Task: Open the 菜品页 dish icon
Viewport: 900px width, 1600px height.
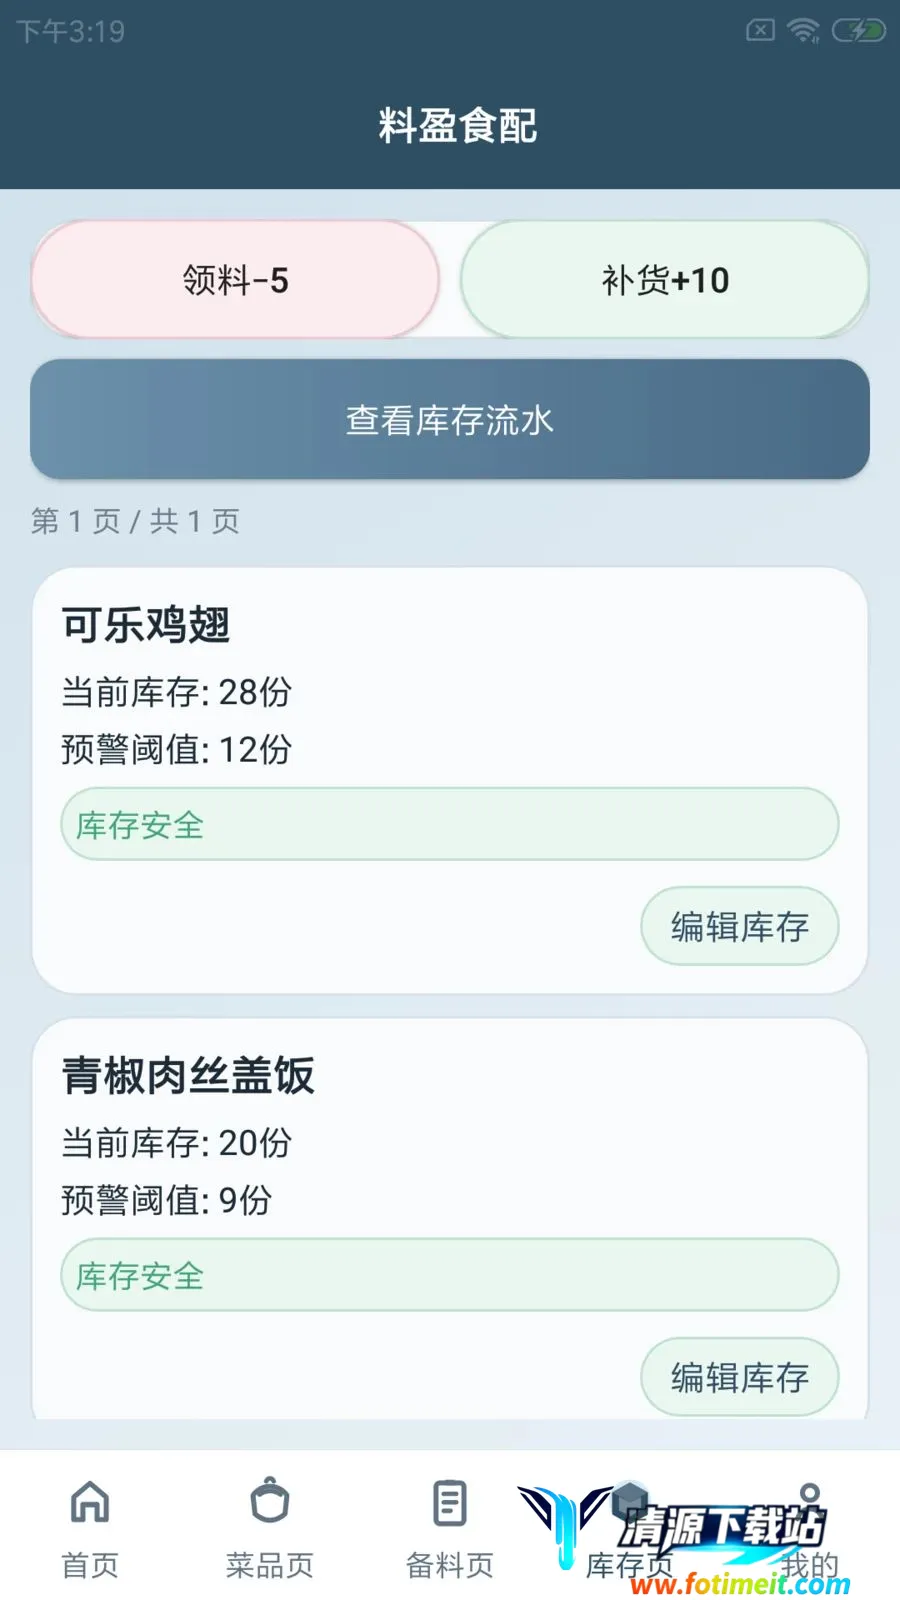Action: pyautogui.click(x=270, y=1500)
